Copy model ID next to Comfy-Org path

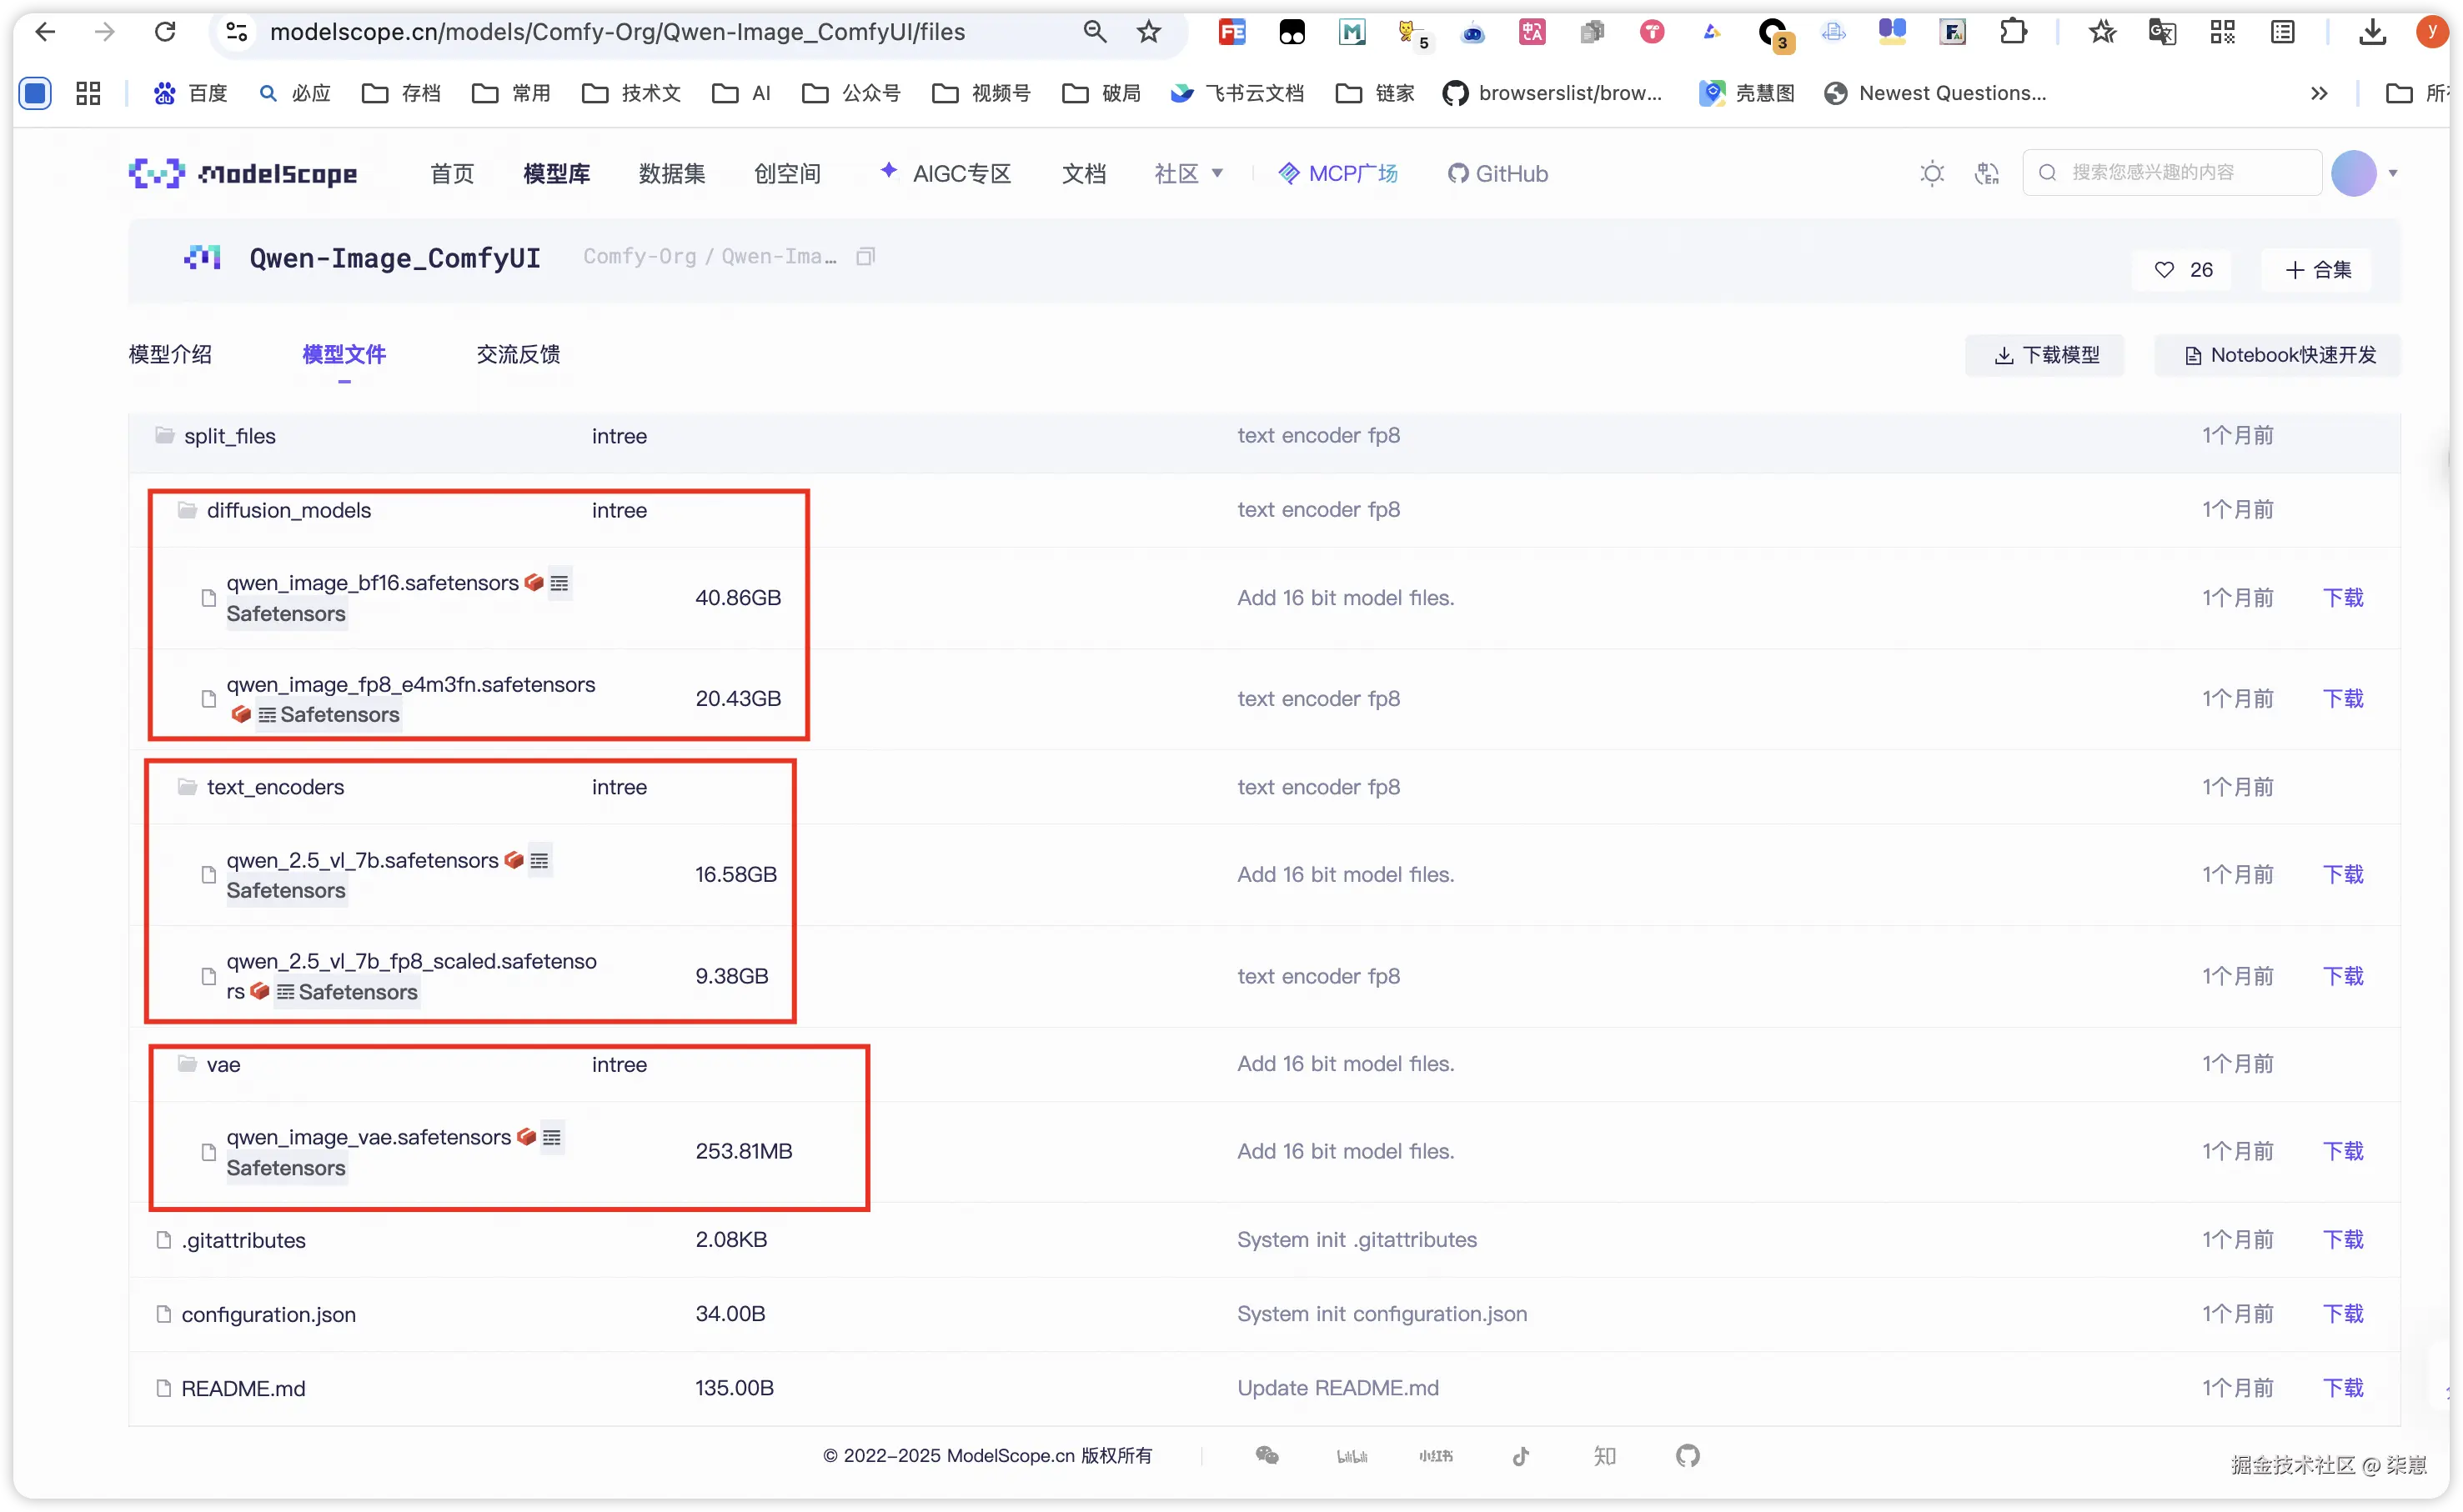pos(865,257)
